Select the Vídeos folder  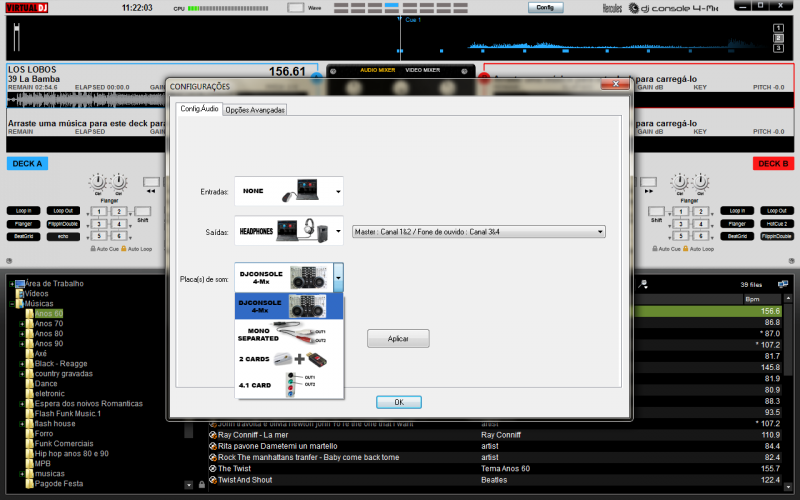(x=36, y=294)
